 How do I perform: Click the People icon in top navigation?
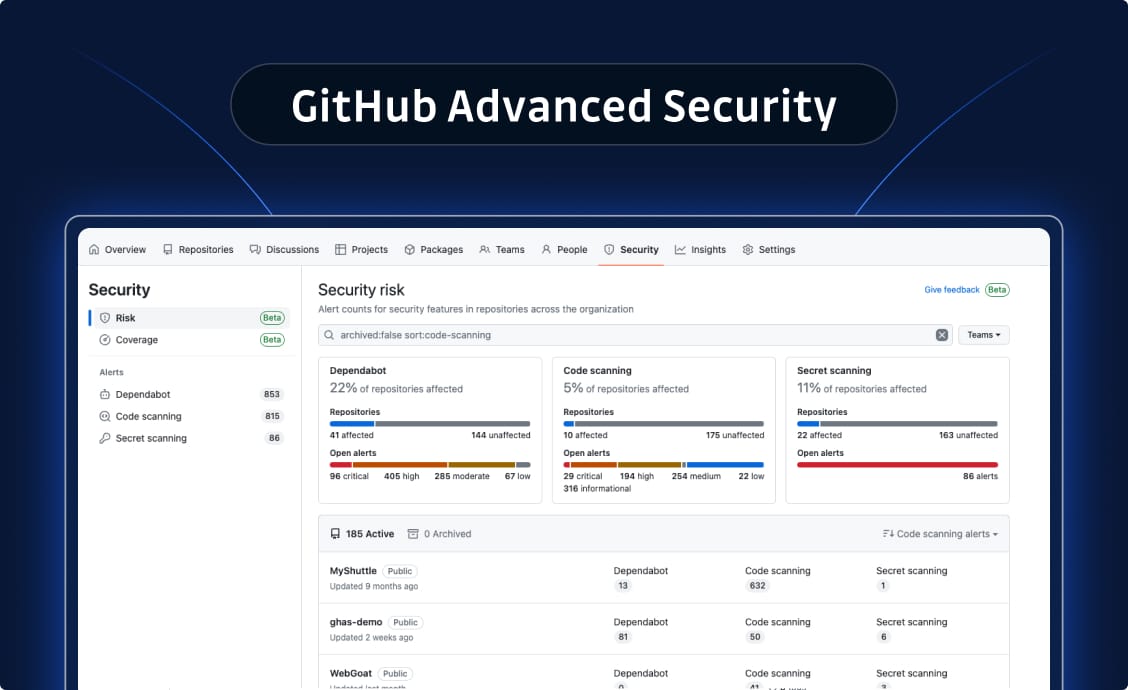point(546,249)
